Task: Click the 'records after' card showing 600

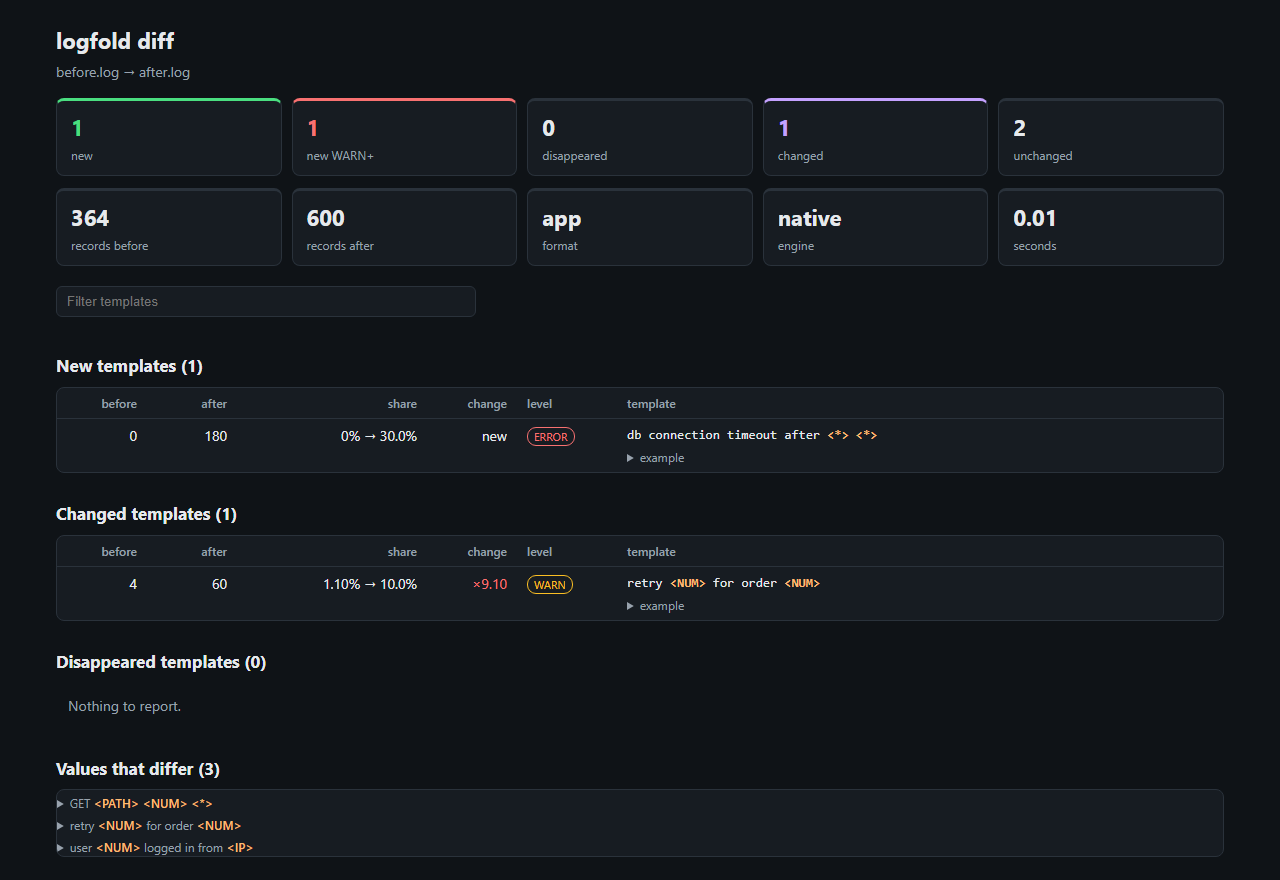Action: click(x=404, y=227)
